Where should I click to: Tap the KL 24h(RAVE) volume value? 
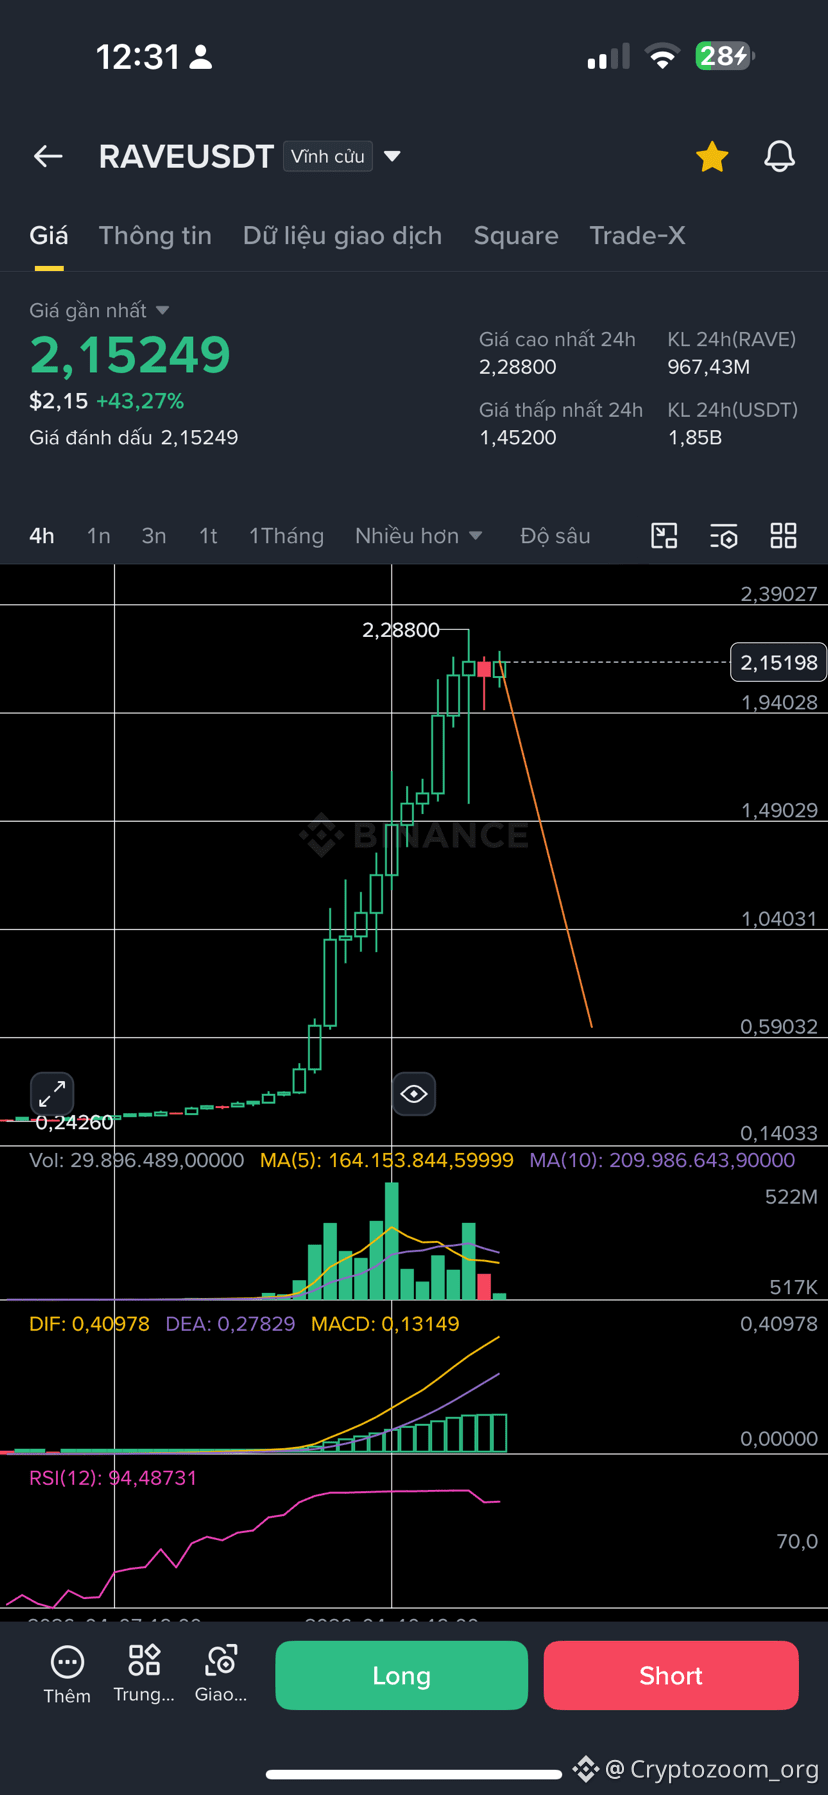tap(708, 367)
